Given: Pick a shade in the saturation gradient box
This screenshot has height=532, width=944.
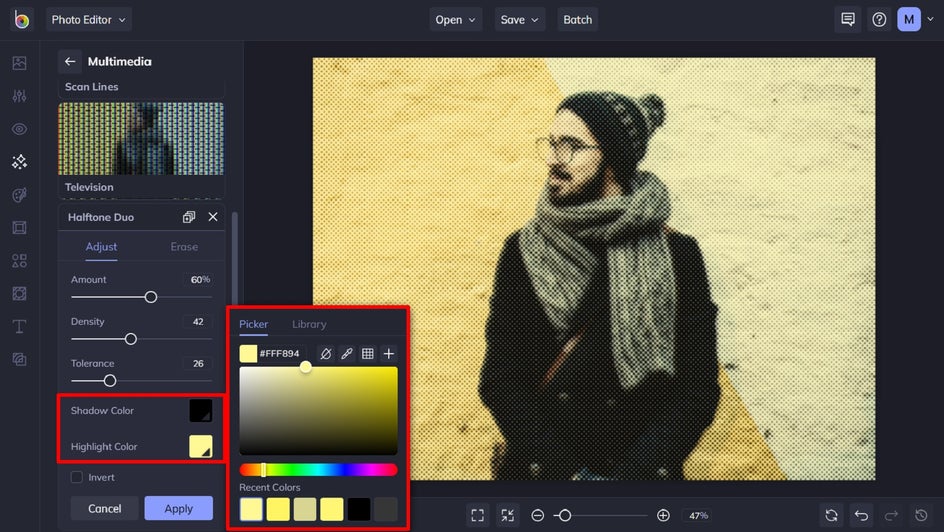Looking at the screenshot, I should [x=318, y=410].
